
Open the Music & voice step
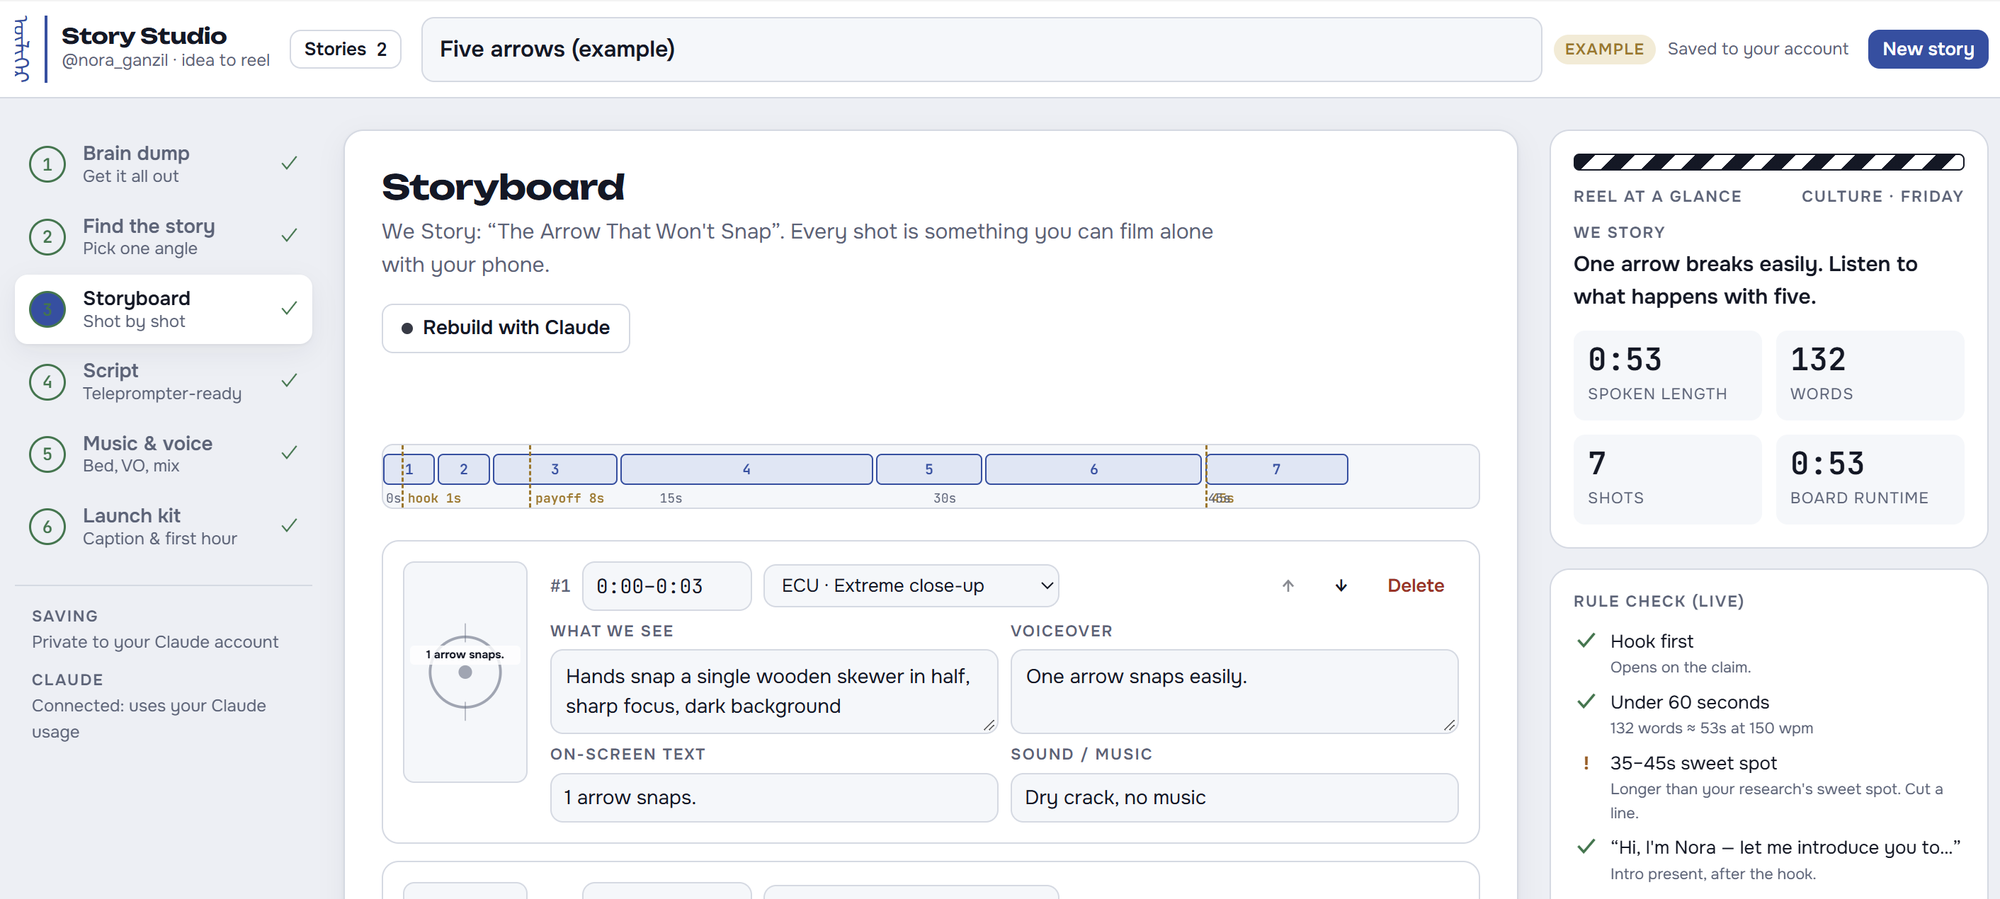click(x=163, y=454)
